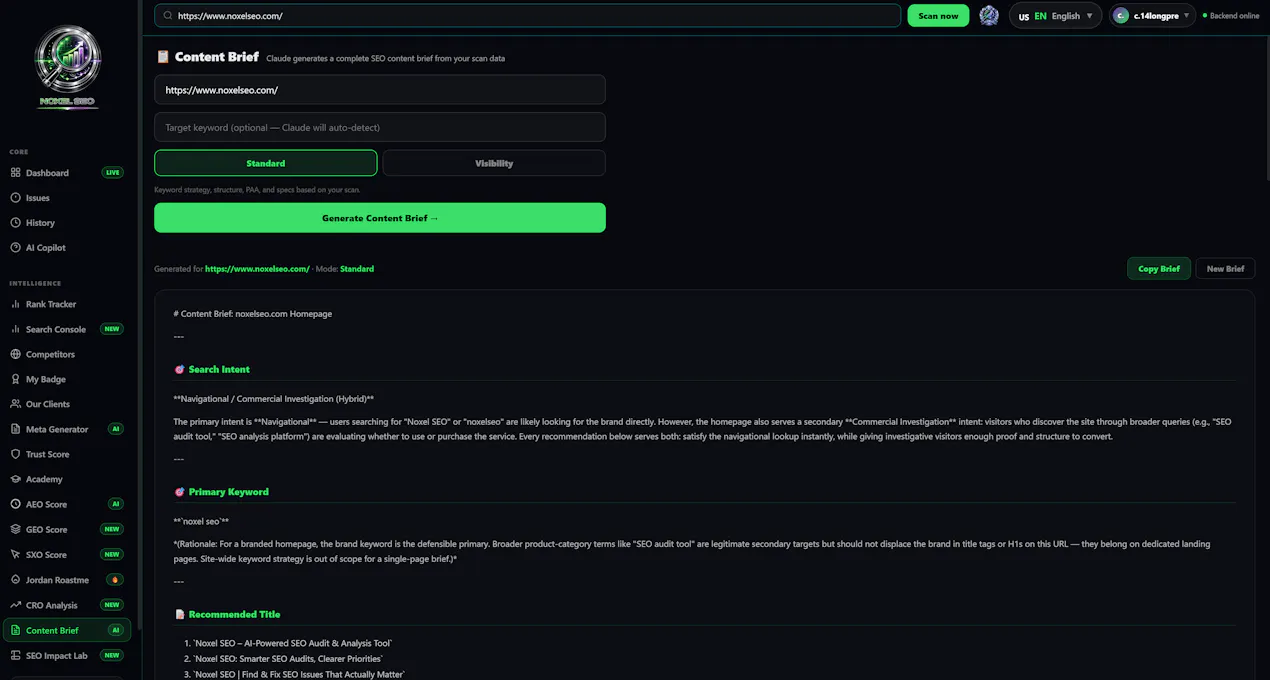Click the Target keyword input field
Screen dimensions: 1270x680
(x=380, y=127)
